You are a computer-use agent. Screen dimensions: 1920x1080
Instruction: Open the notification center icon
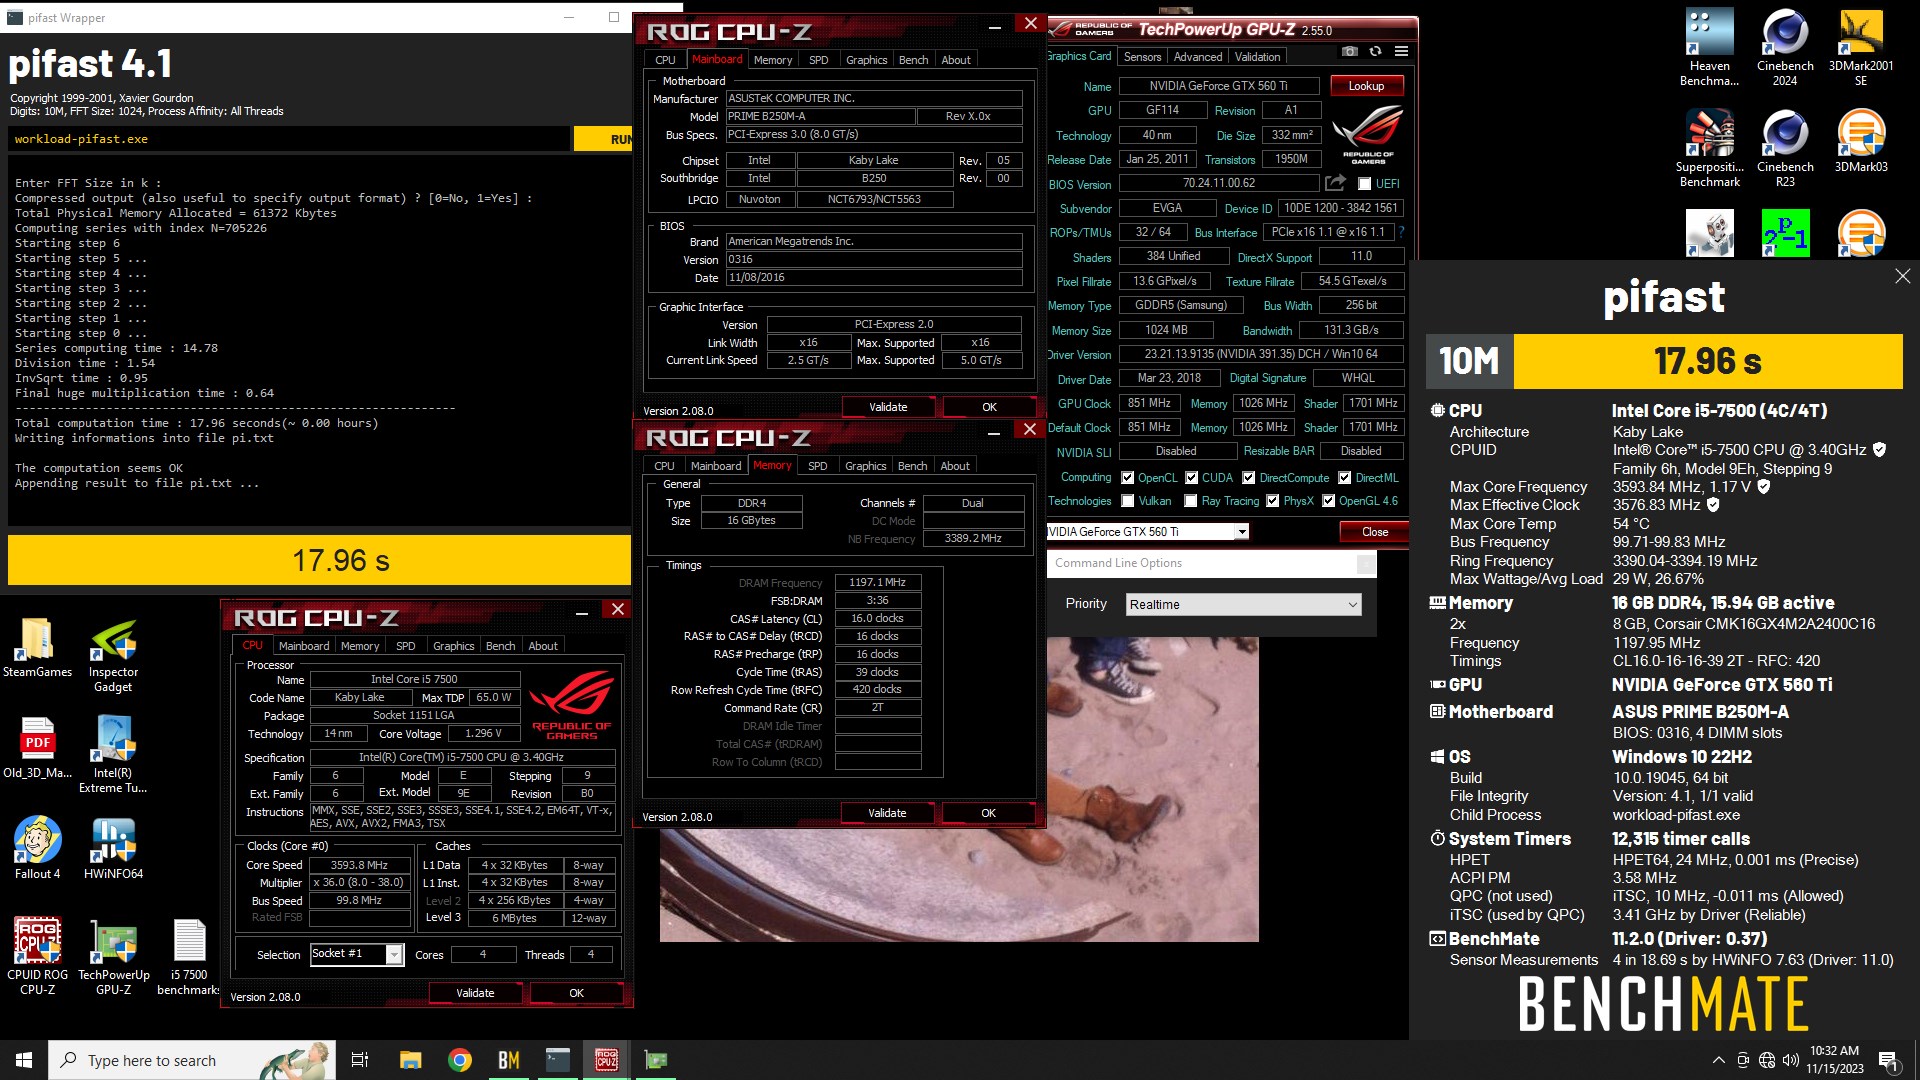1889,1060
